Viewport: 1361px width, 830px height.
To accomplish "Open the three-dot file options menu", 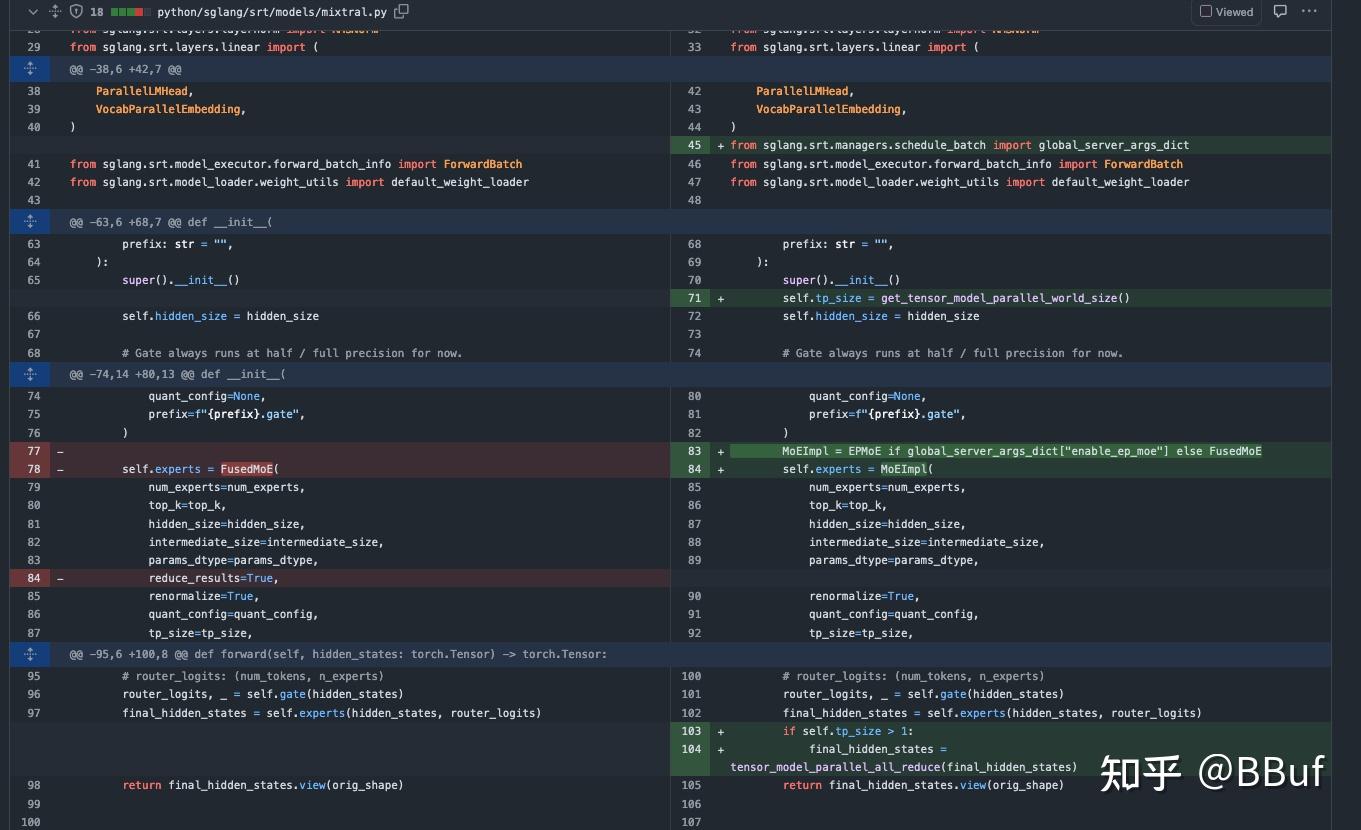I will tap(1309, 12).
